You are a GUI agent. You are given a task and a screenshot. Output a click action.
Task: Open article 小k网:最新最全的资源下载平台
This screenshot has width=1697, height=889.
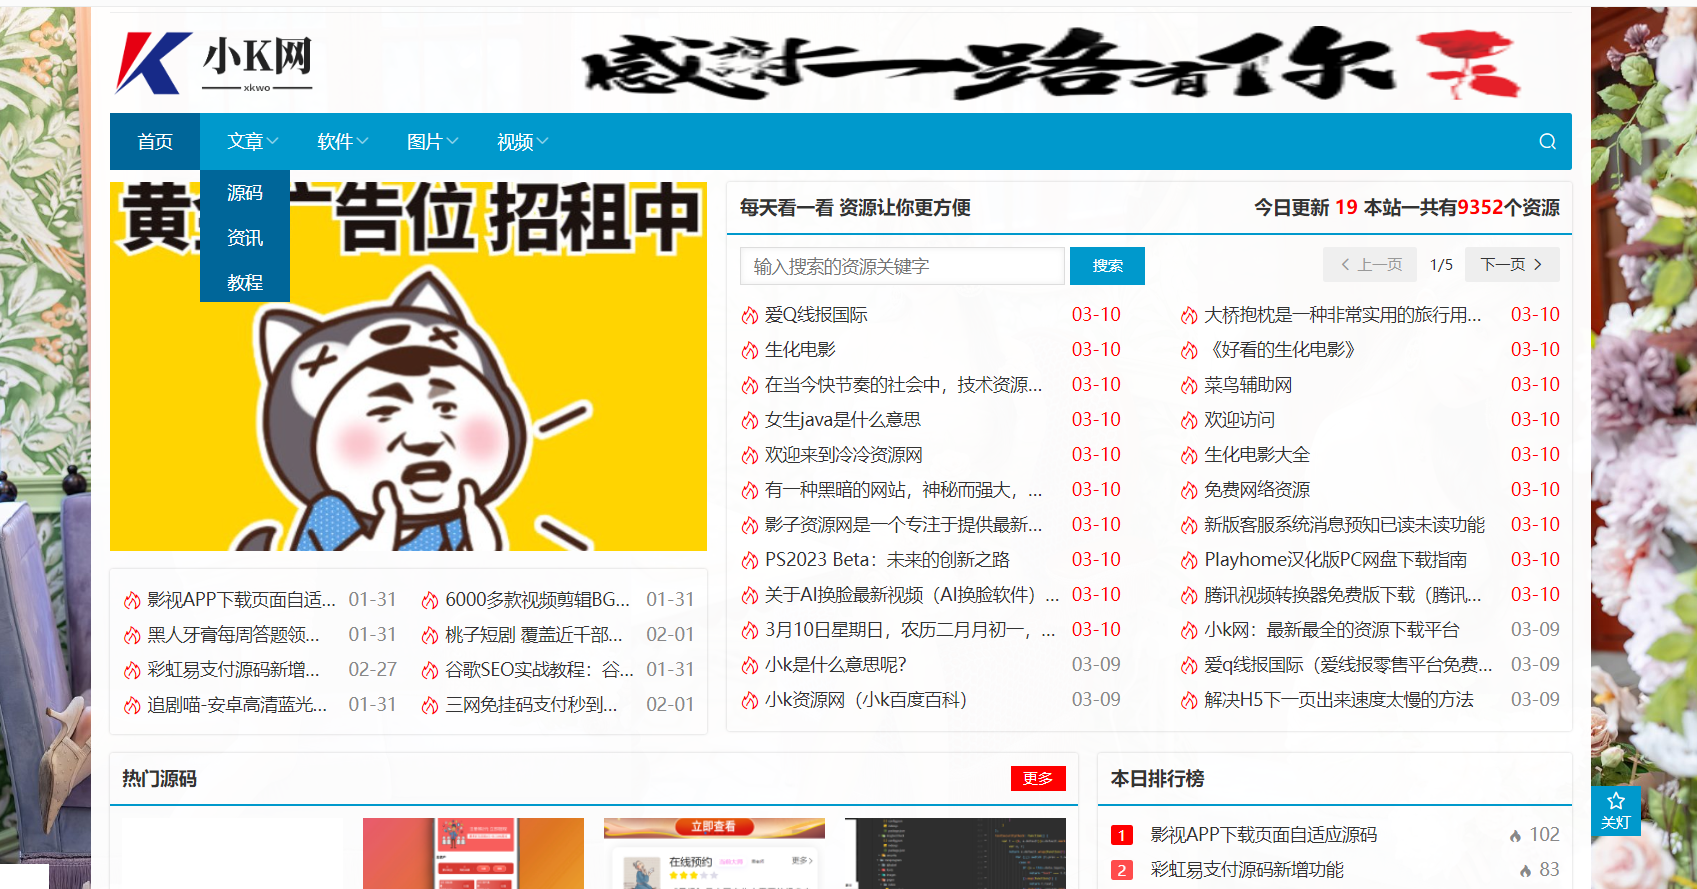point(1331,630)
